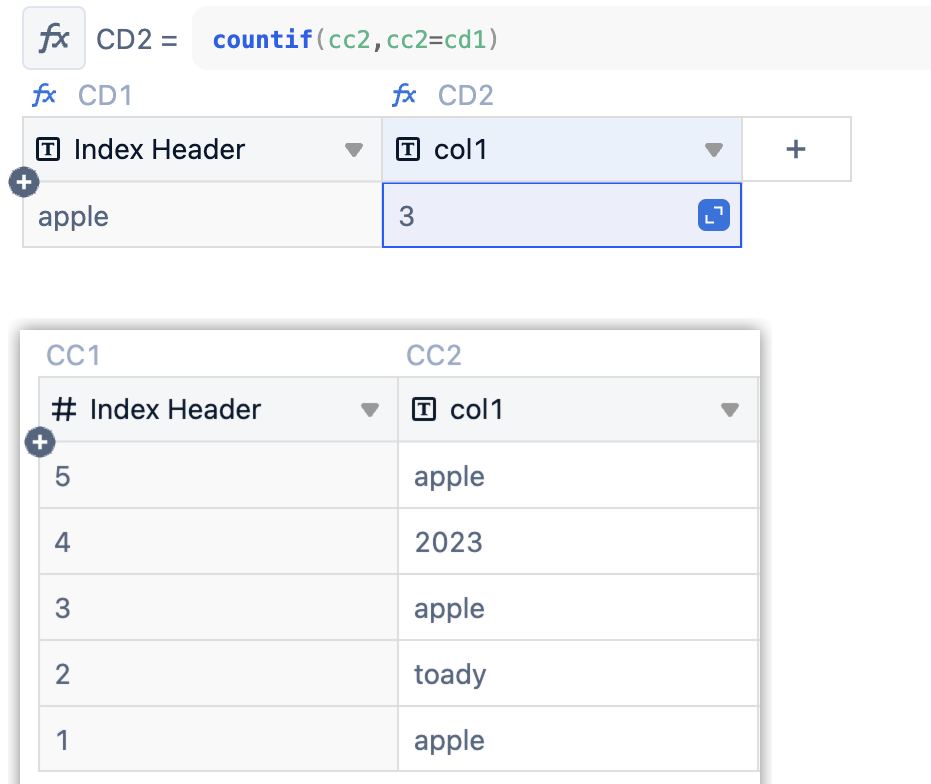The height and width of the screenshot is (784, 931).
Task: Select index cell 4 in bottom table
Action: click(218, 541)
